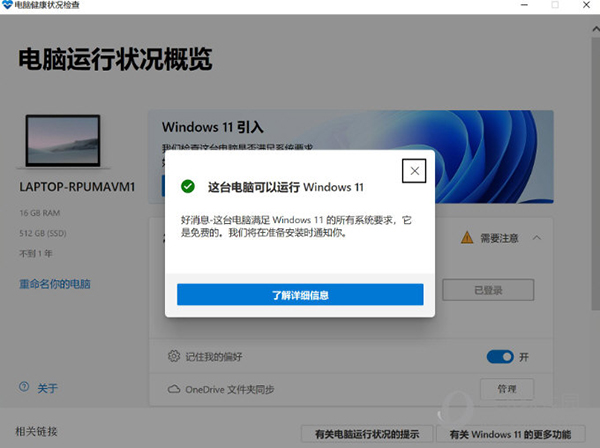Image resolution: width=600 pixels, height=448 pixels.
Task: Open the 关于 link
Action: coord(47,389)
